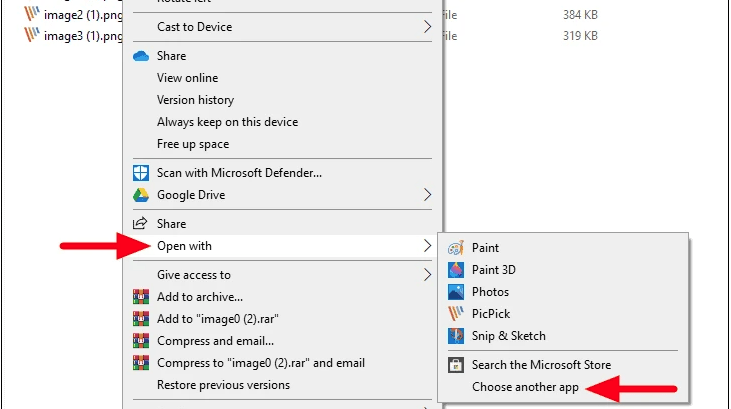731x409 pixels.
Task: Expand the Google Drive submenu arrow
Action: [x=427, y=194]
